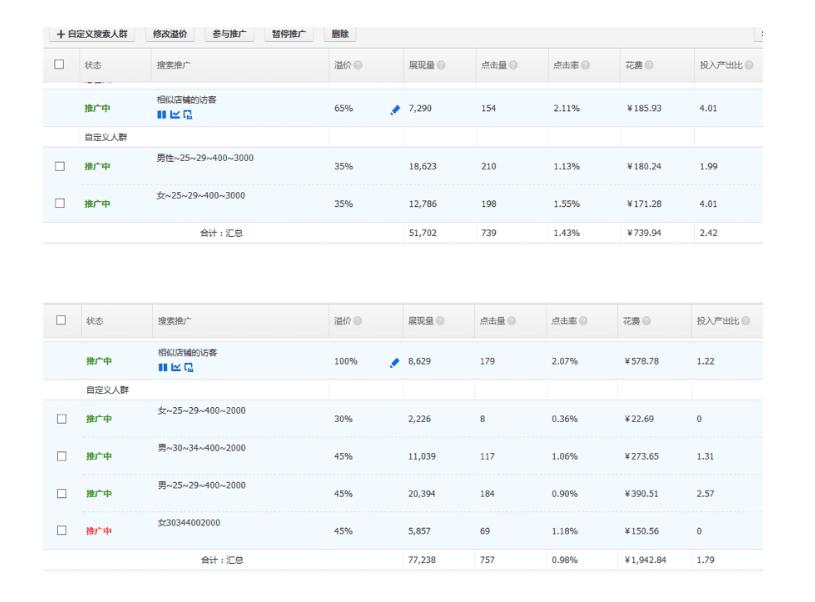Click help icon beside 花费 in top header
This screenshot has width=815, height=602.
click(649, 65)
